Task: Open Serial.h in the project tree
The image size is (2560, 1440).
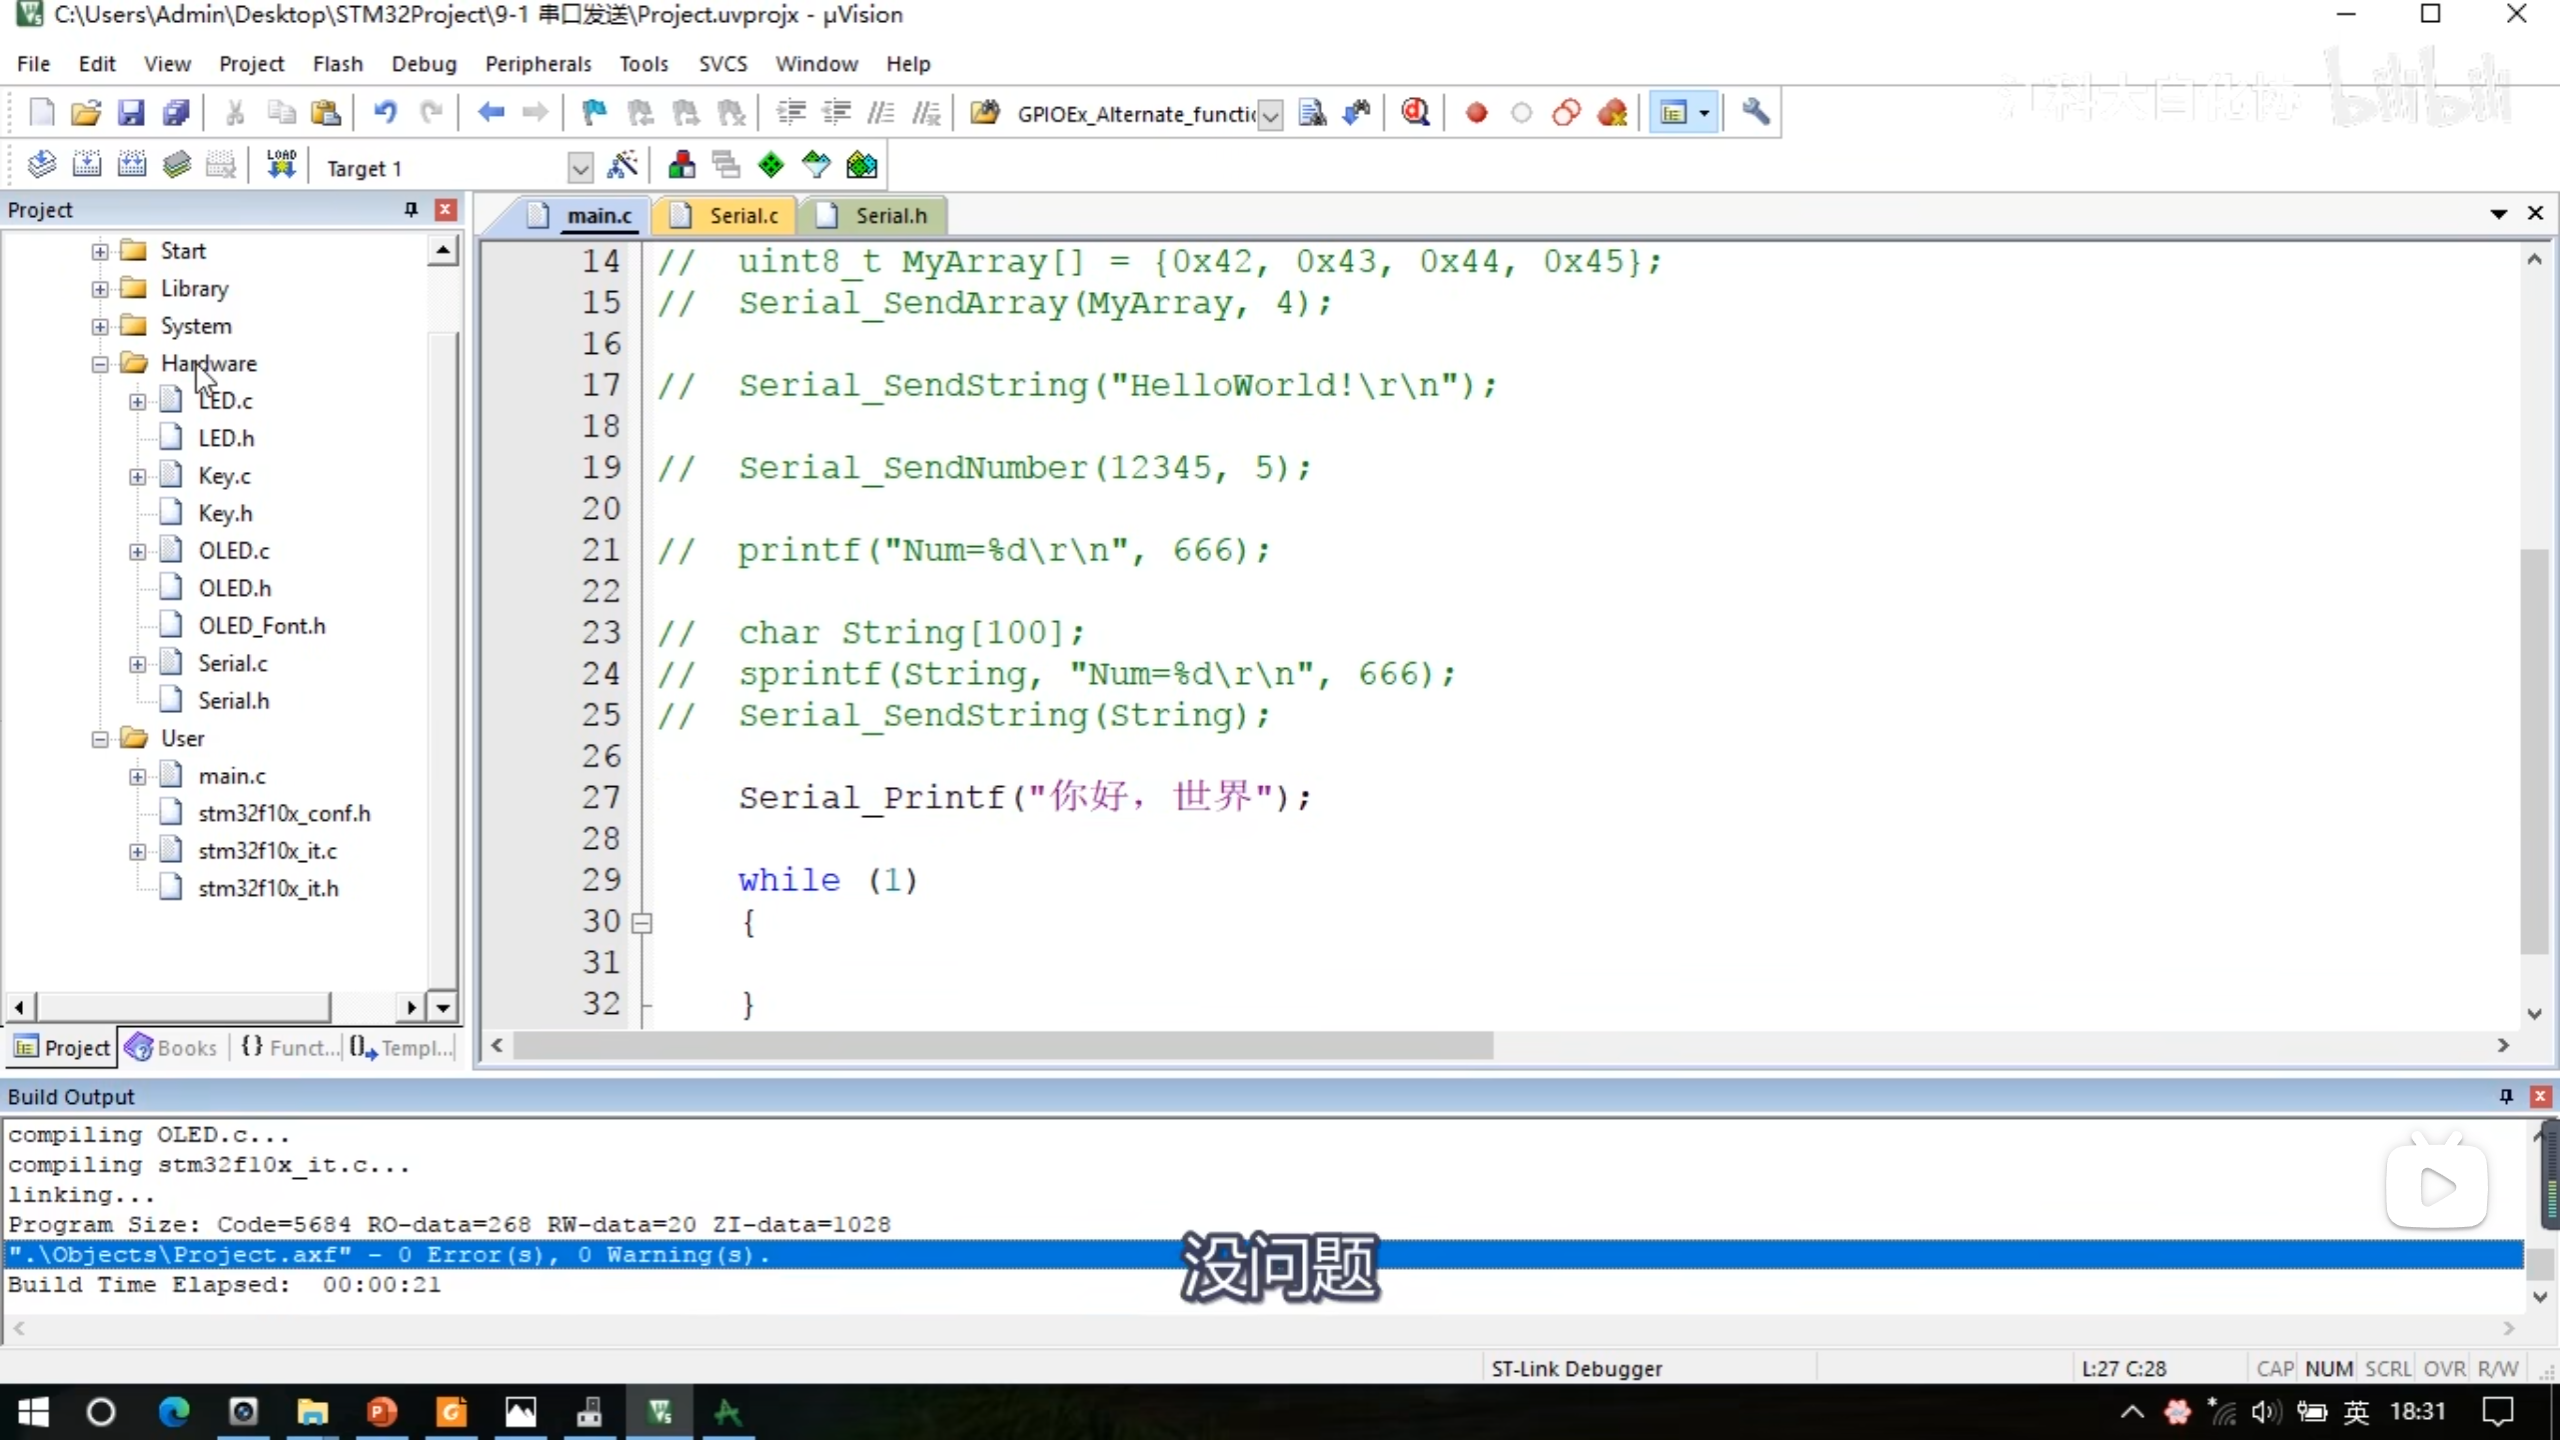Action: (x=233, y=701)
